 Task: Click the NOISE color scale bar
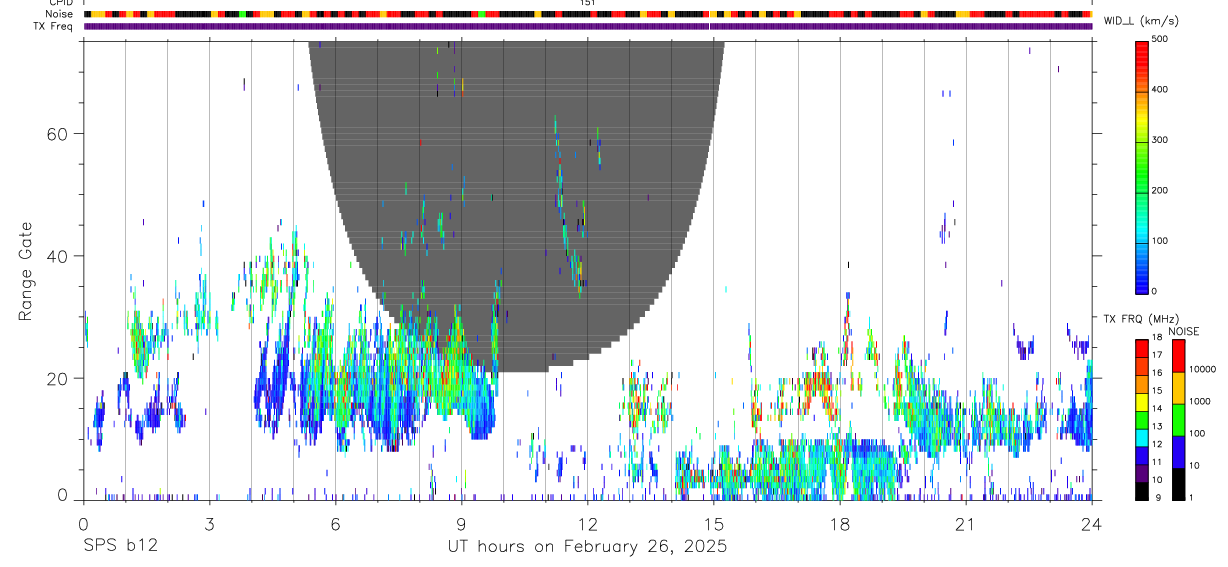[1178, 420]
